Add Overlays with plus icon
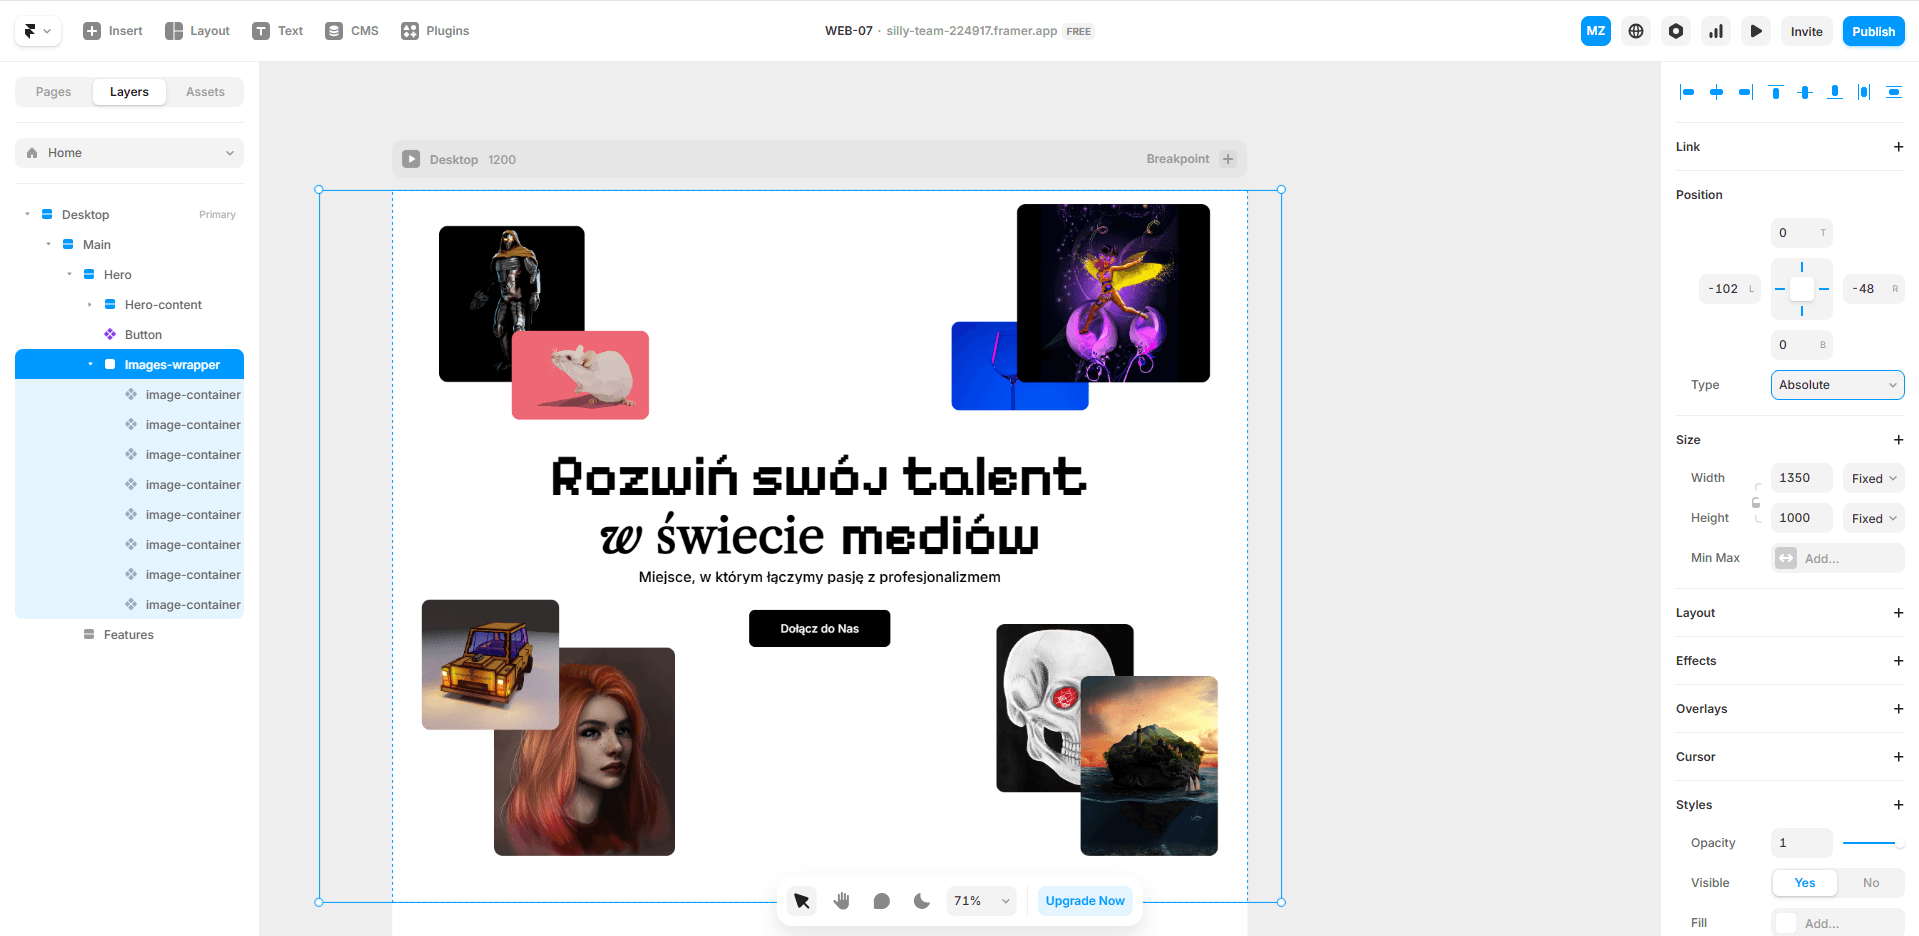This screenshot has width=1919, height=936. pyautogui.click(x=1898, y=709)
